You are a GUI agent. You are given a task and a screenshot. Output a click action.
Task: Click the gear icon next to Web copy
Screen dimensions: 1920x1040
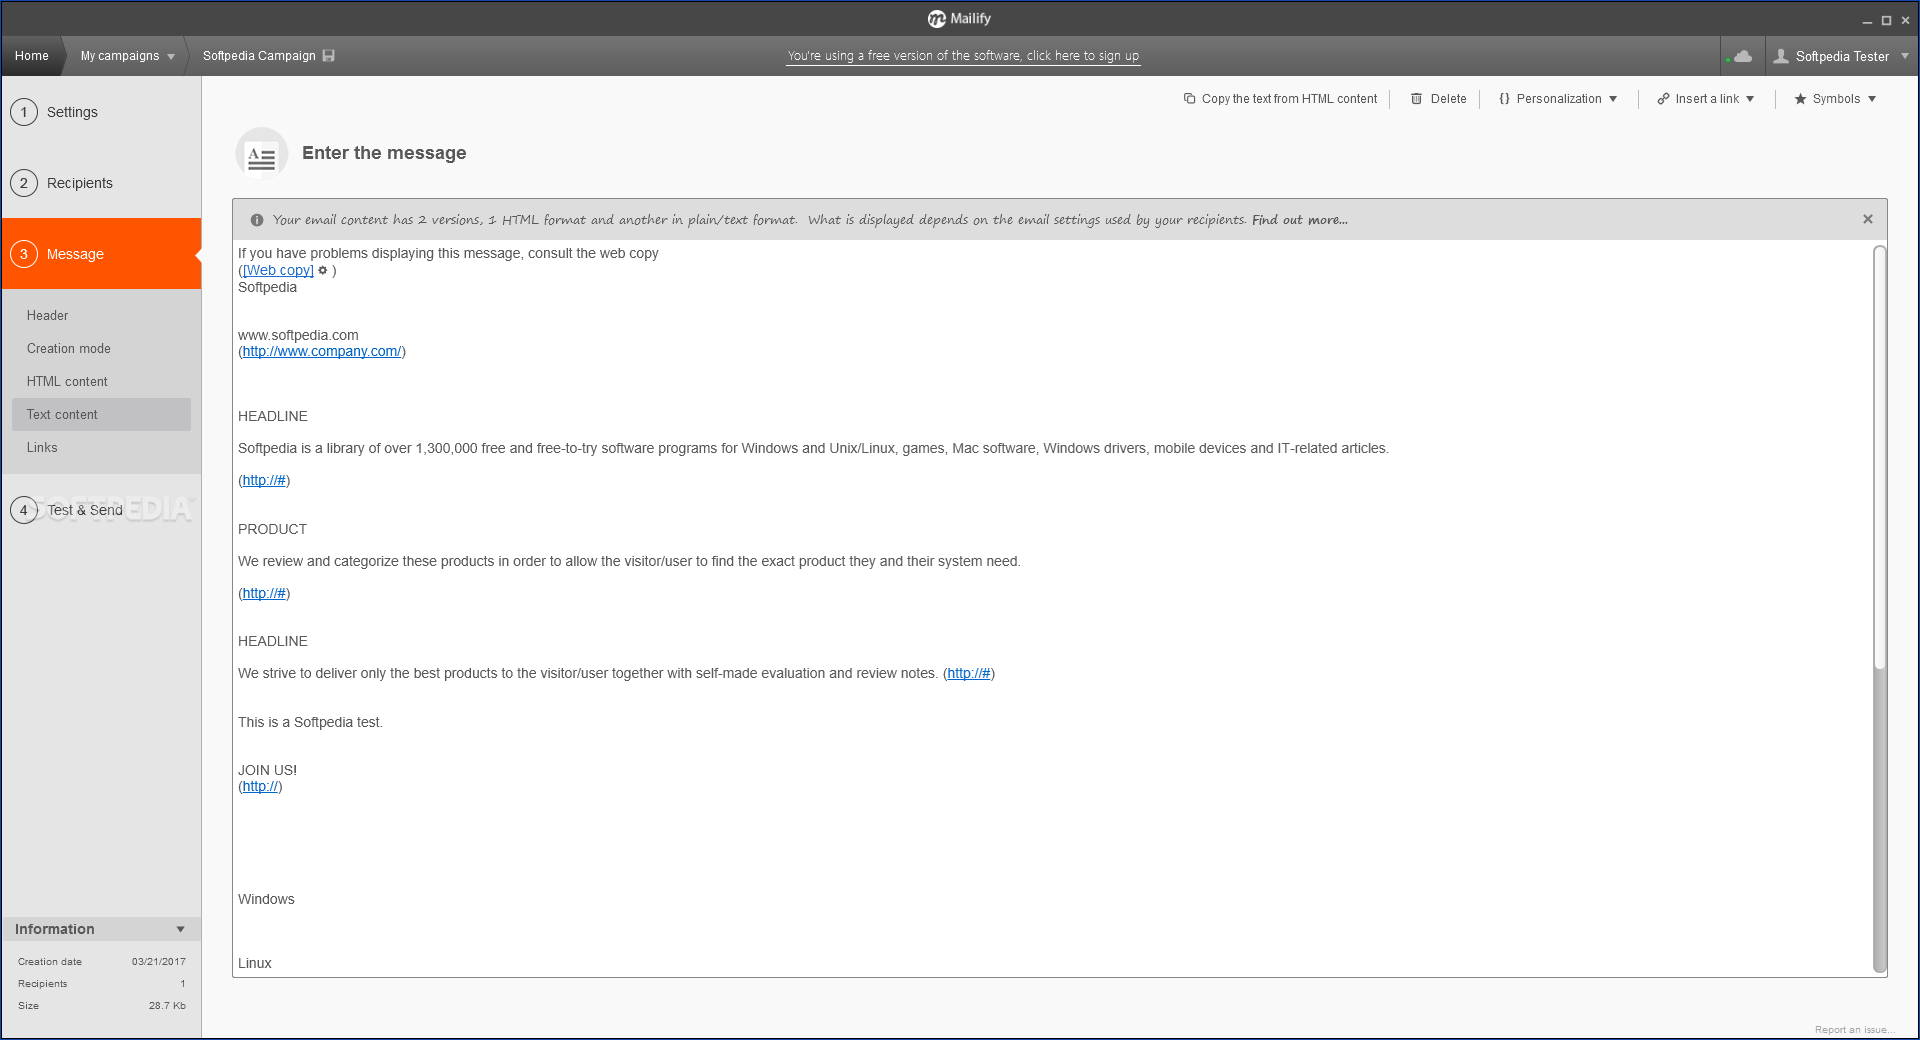322,270
